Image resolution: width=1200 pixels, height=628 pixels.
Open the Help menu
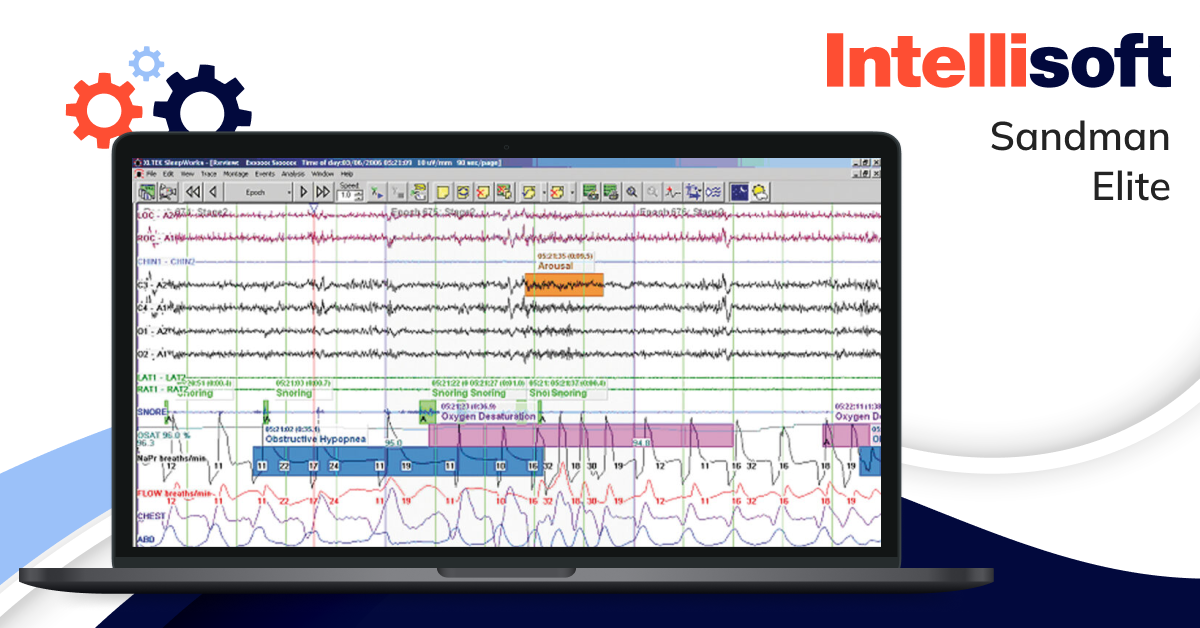(347, 174)
